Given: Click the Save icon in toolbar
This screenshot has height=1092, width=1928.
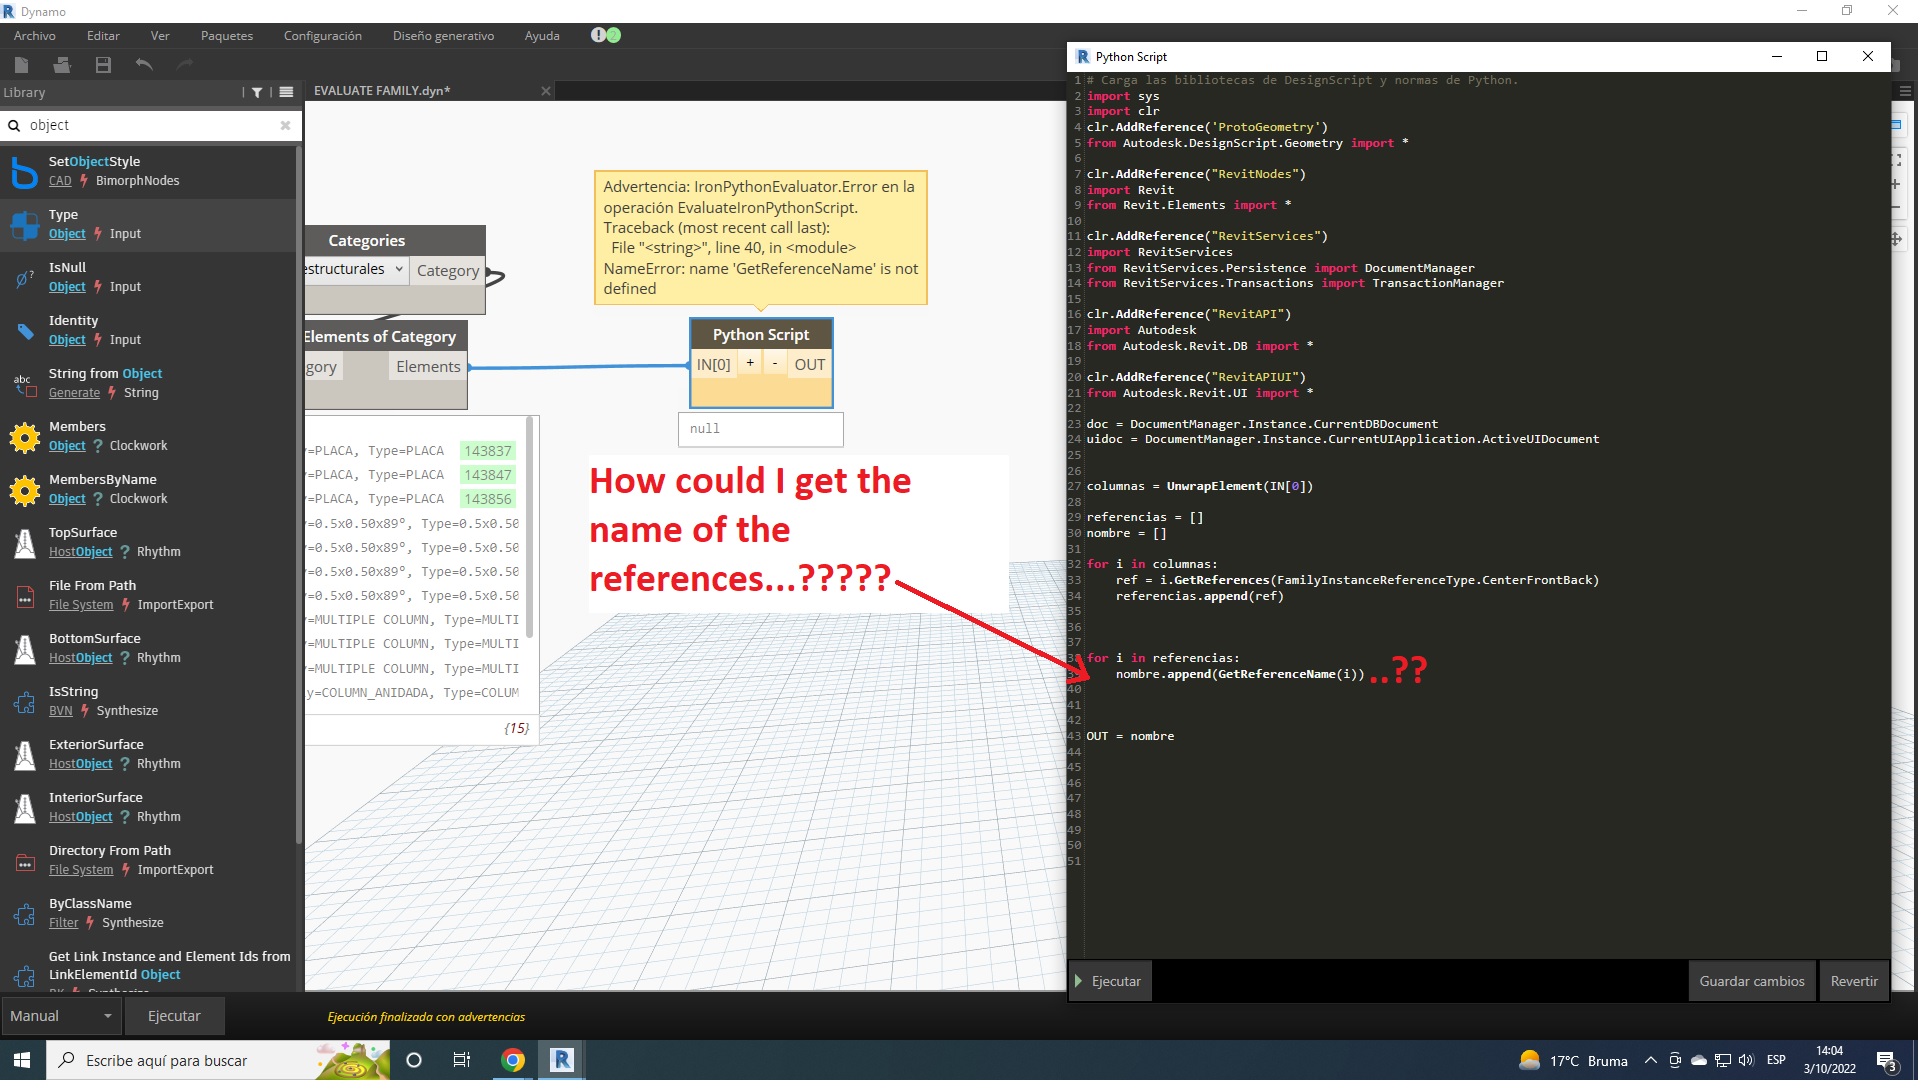Looking at the screenshot, I should [103, 65].
